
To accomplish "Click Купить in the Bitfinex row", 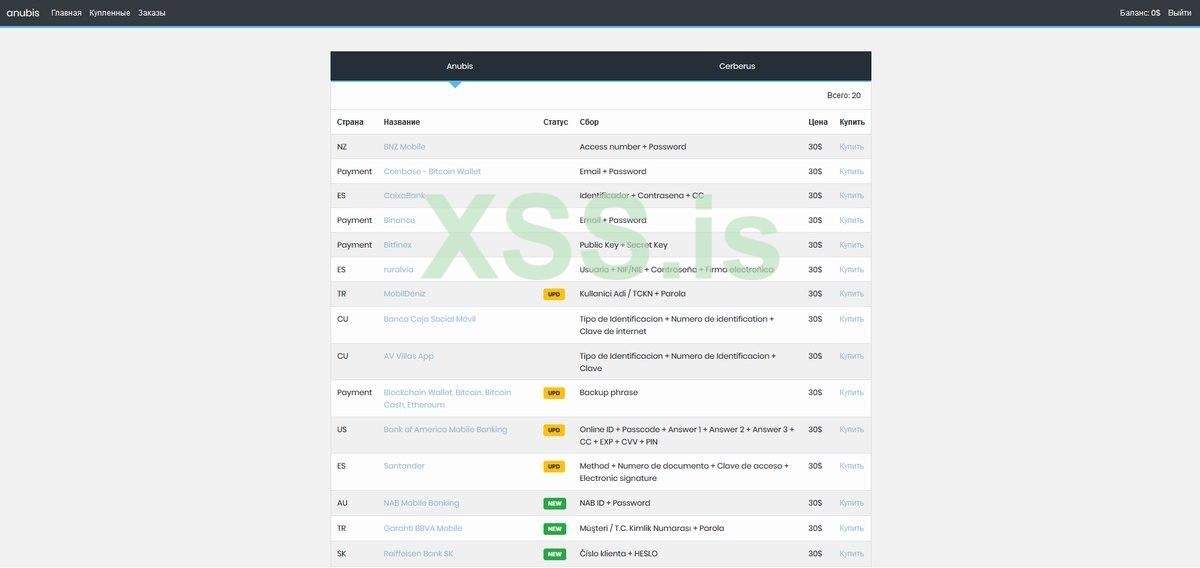I will 851,245.
